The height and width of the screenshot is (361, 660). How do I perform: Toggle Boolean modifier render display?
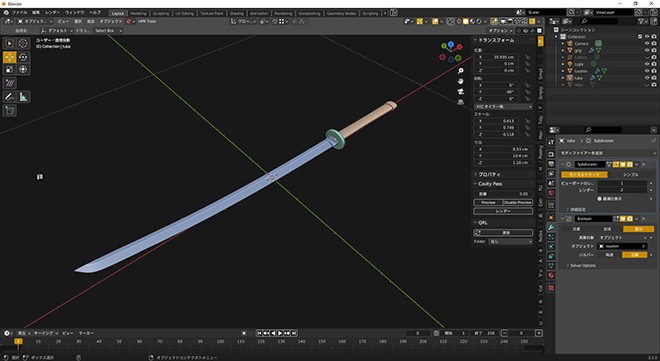630,219
